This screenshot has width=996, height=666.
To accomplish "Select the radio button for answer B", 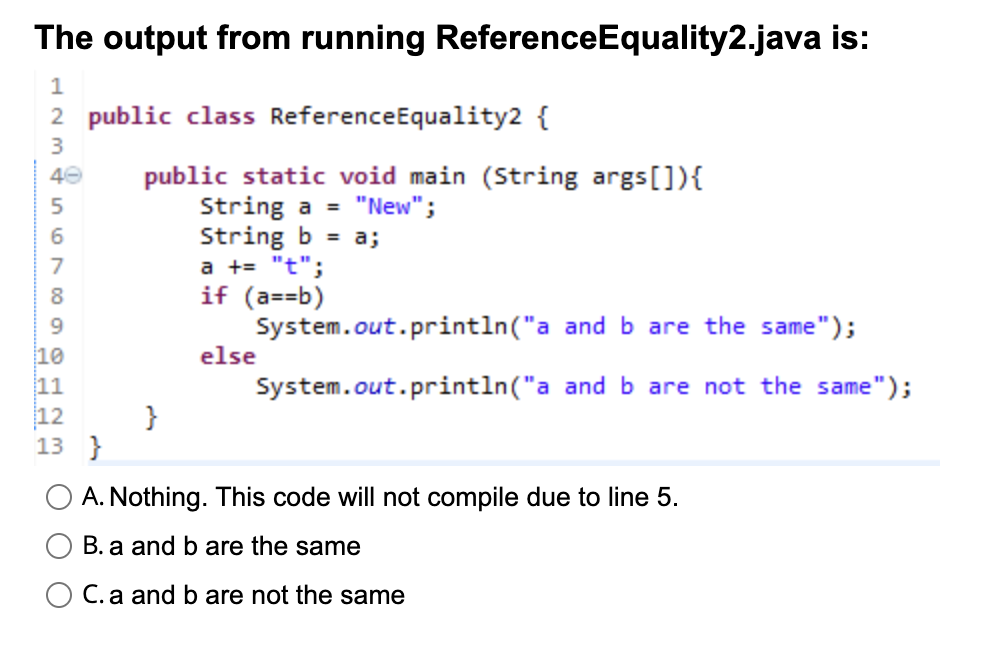I will (59, 546).
